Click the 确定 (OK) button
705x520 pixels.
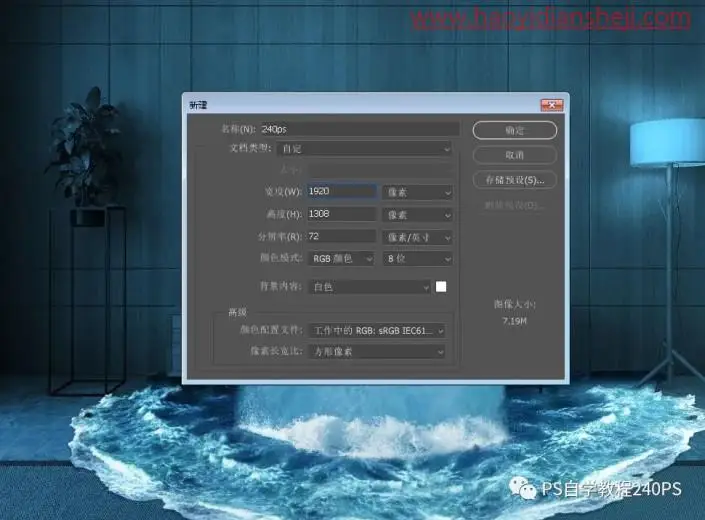click(515, 130)
